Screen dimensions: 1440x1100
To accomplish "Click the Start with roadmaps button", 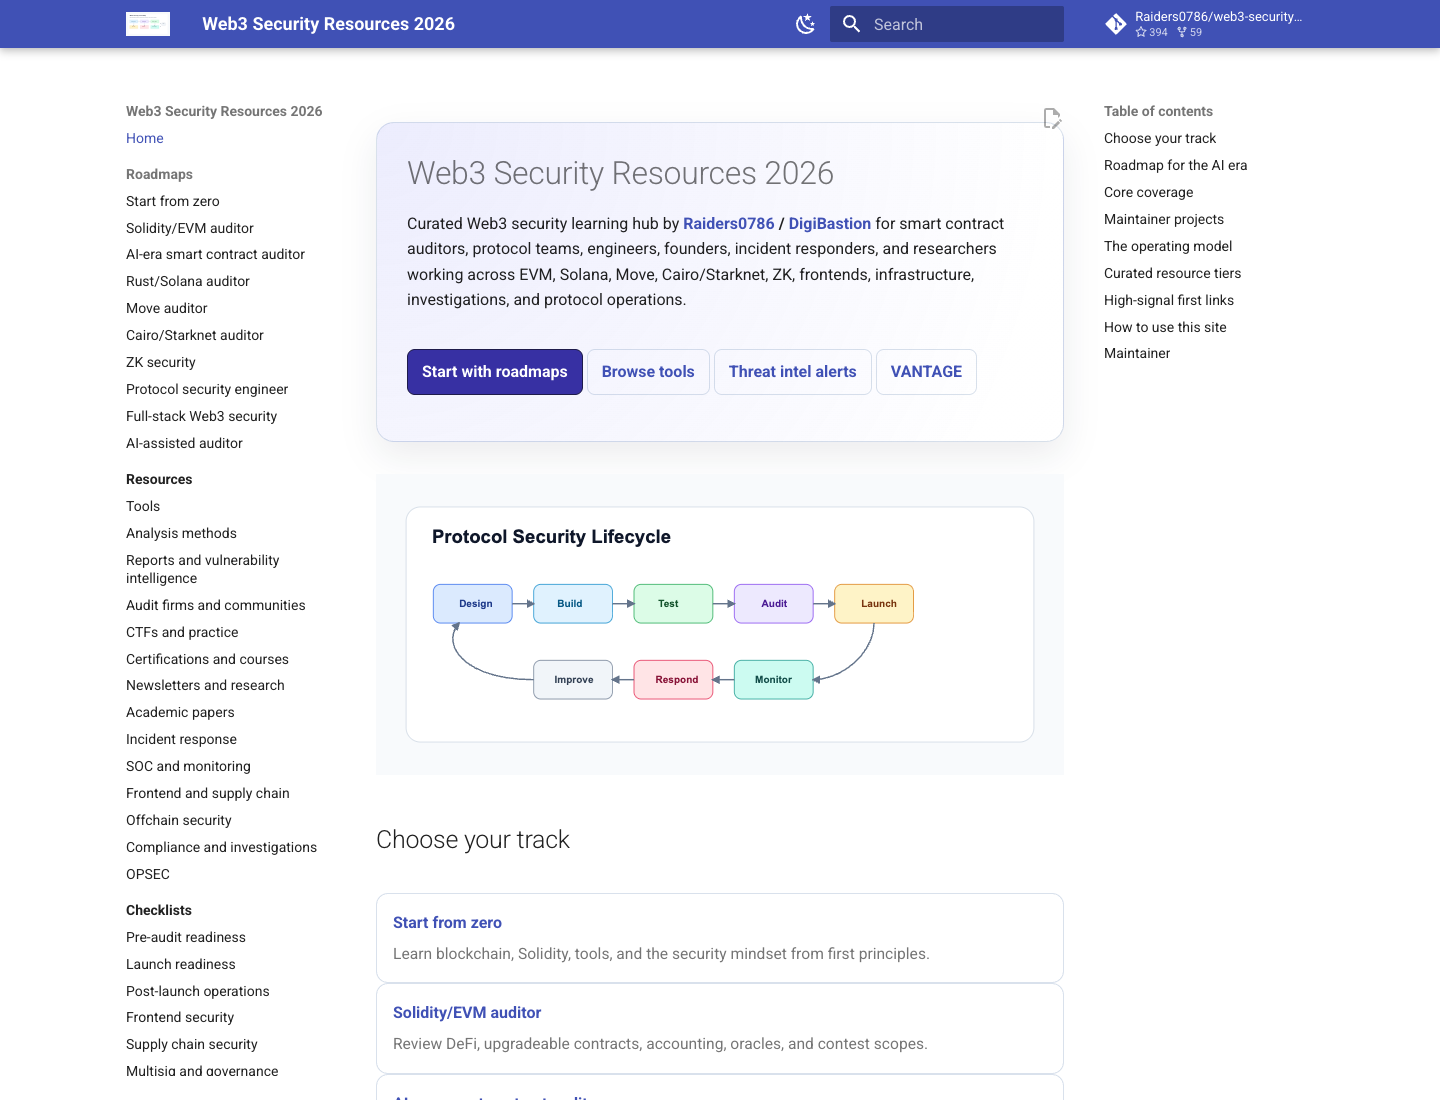I will coord(495,372).
